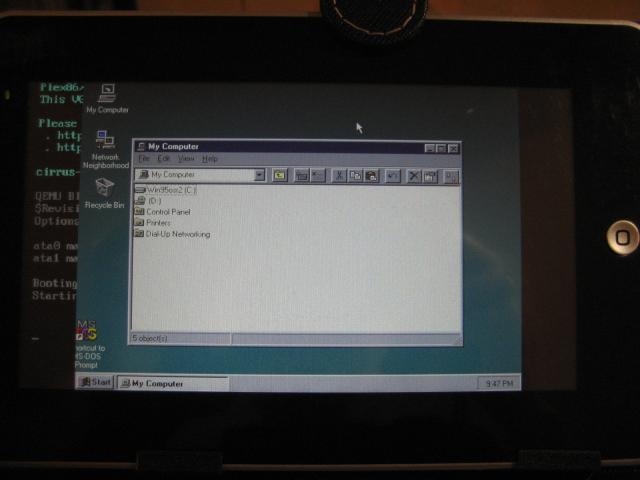Click the Undo toolbar icon

[393, 176]
